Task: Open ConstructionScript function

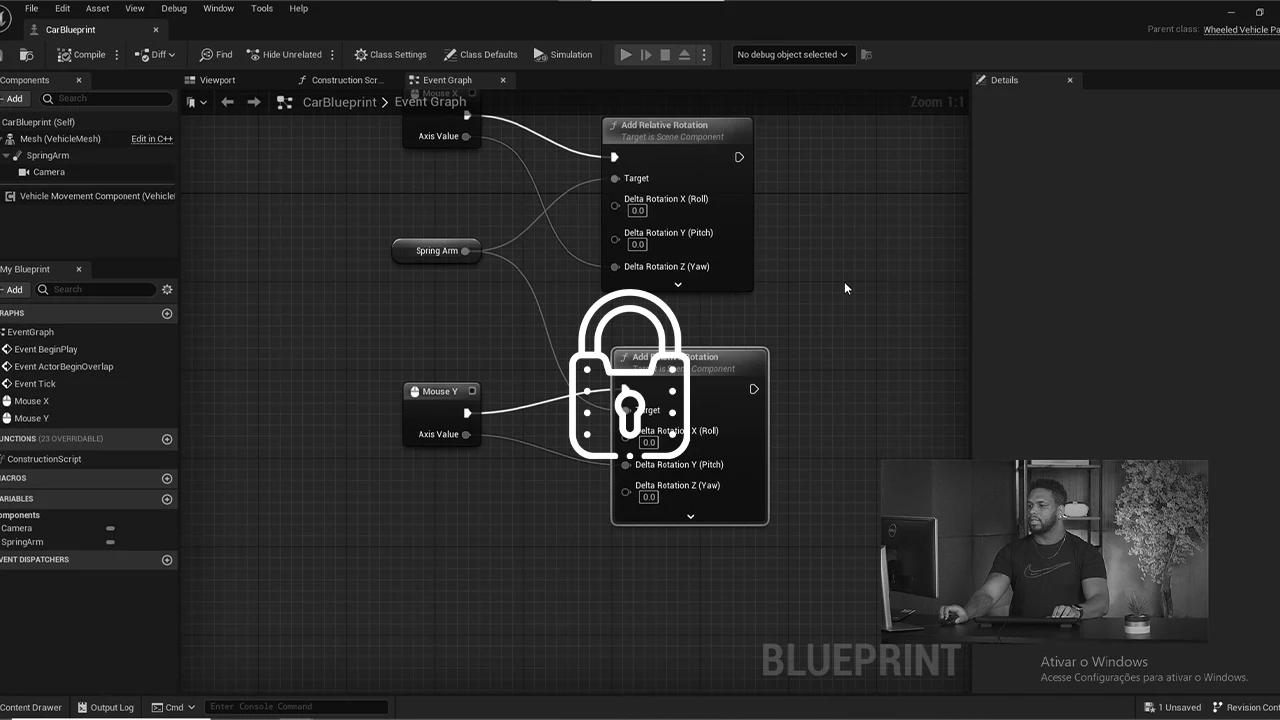Action: click(44, 459)
